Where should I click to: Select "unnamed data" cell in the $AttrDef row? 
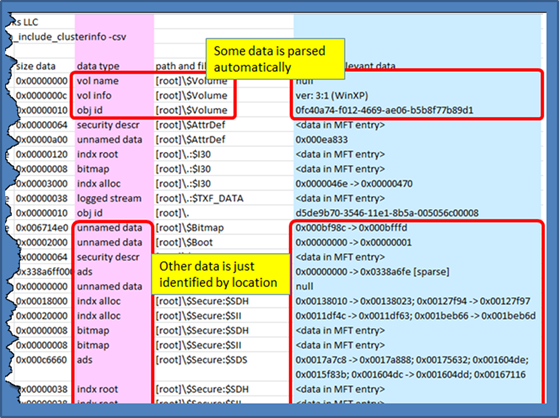point(109,140)
